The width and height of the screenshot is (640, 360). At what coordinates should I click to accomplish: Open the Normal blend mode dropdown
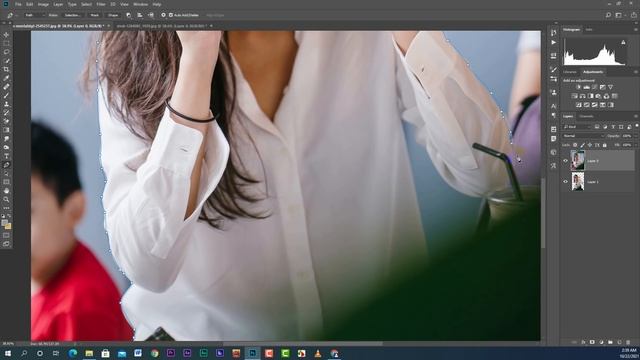[583, 136]
